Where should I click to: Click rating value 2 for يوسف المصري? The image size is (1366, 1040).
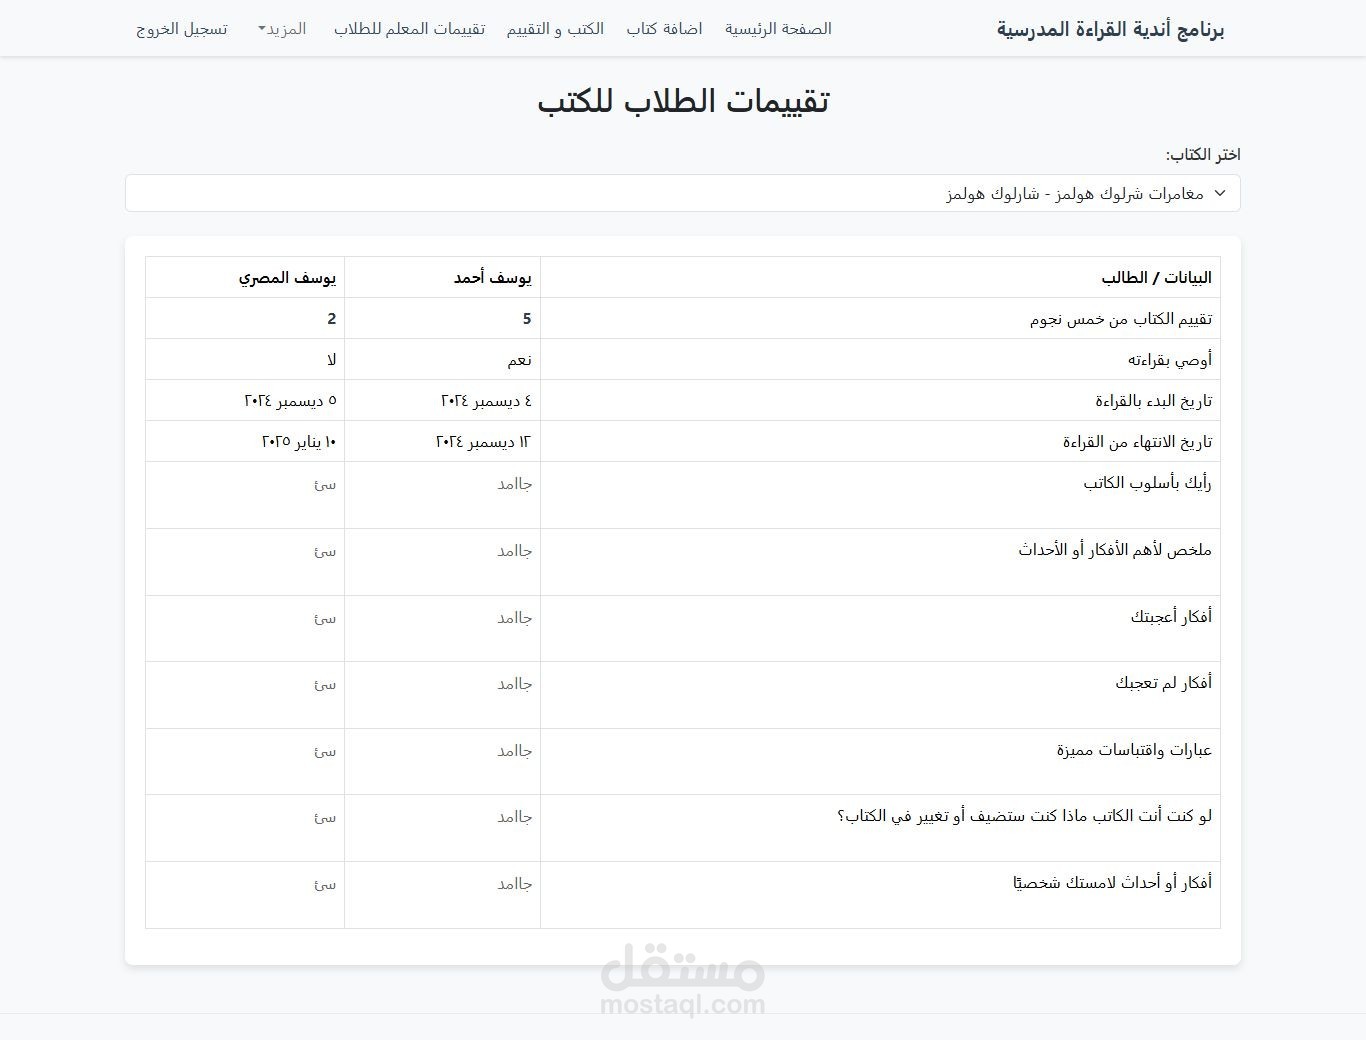(332, 319)
